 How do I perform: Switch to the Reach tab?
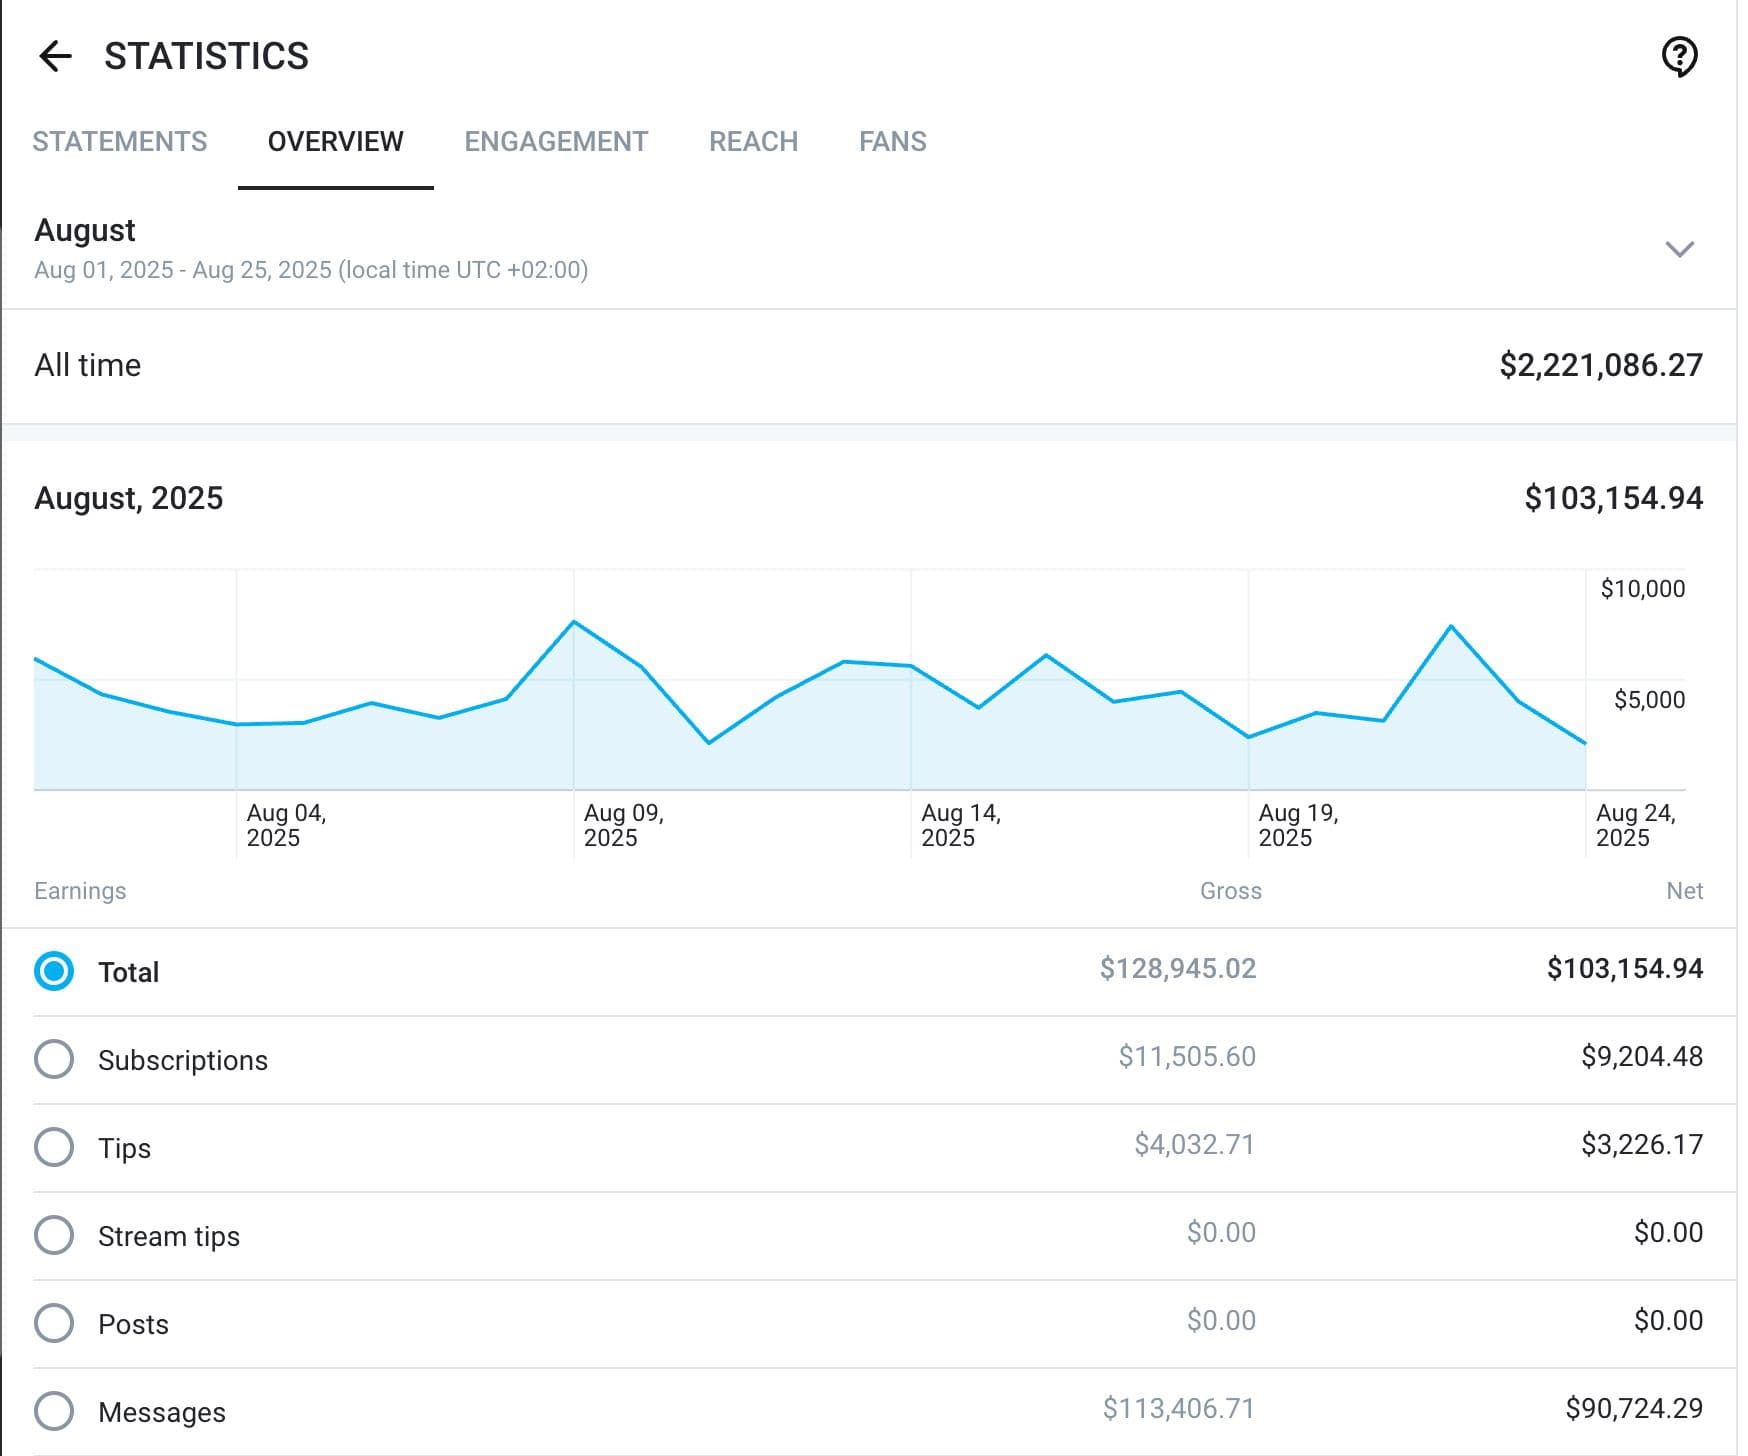[753, 142]
